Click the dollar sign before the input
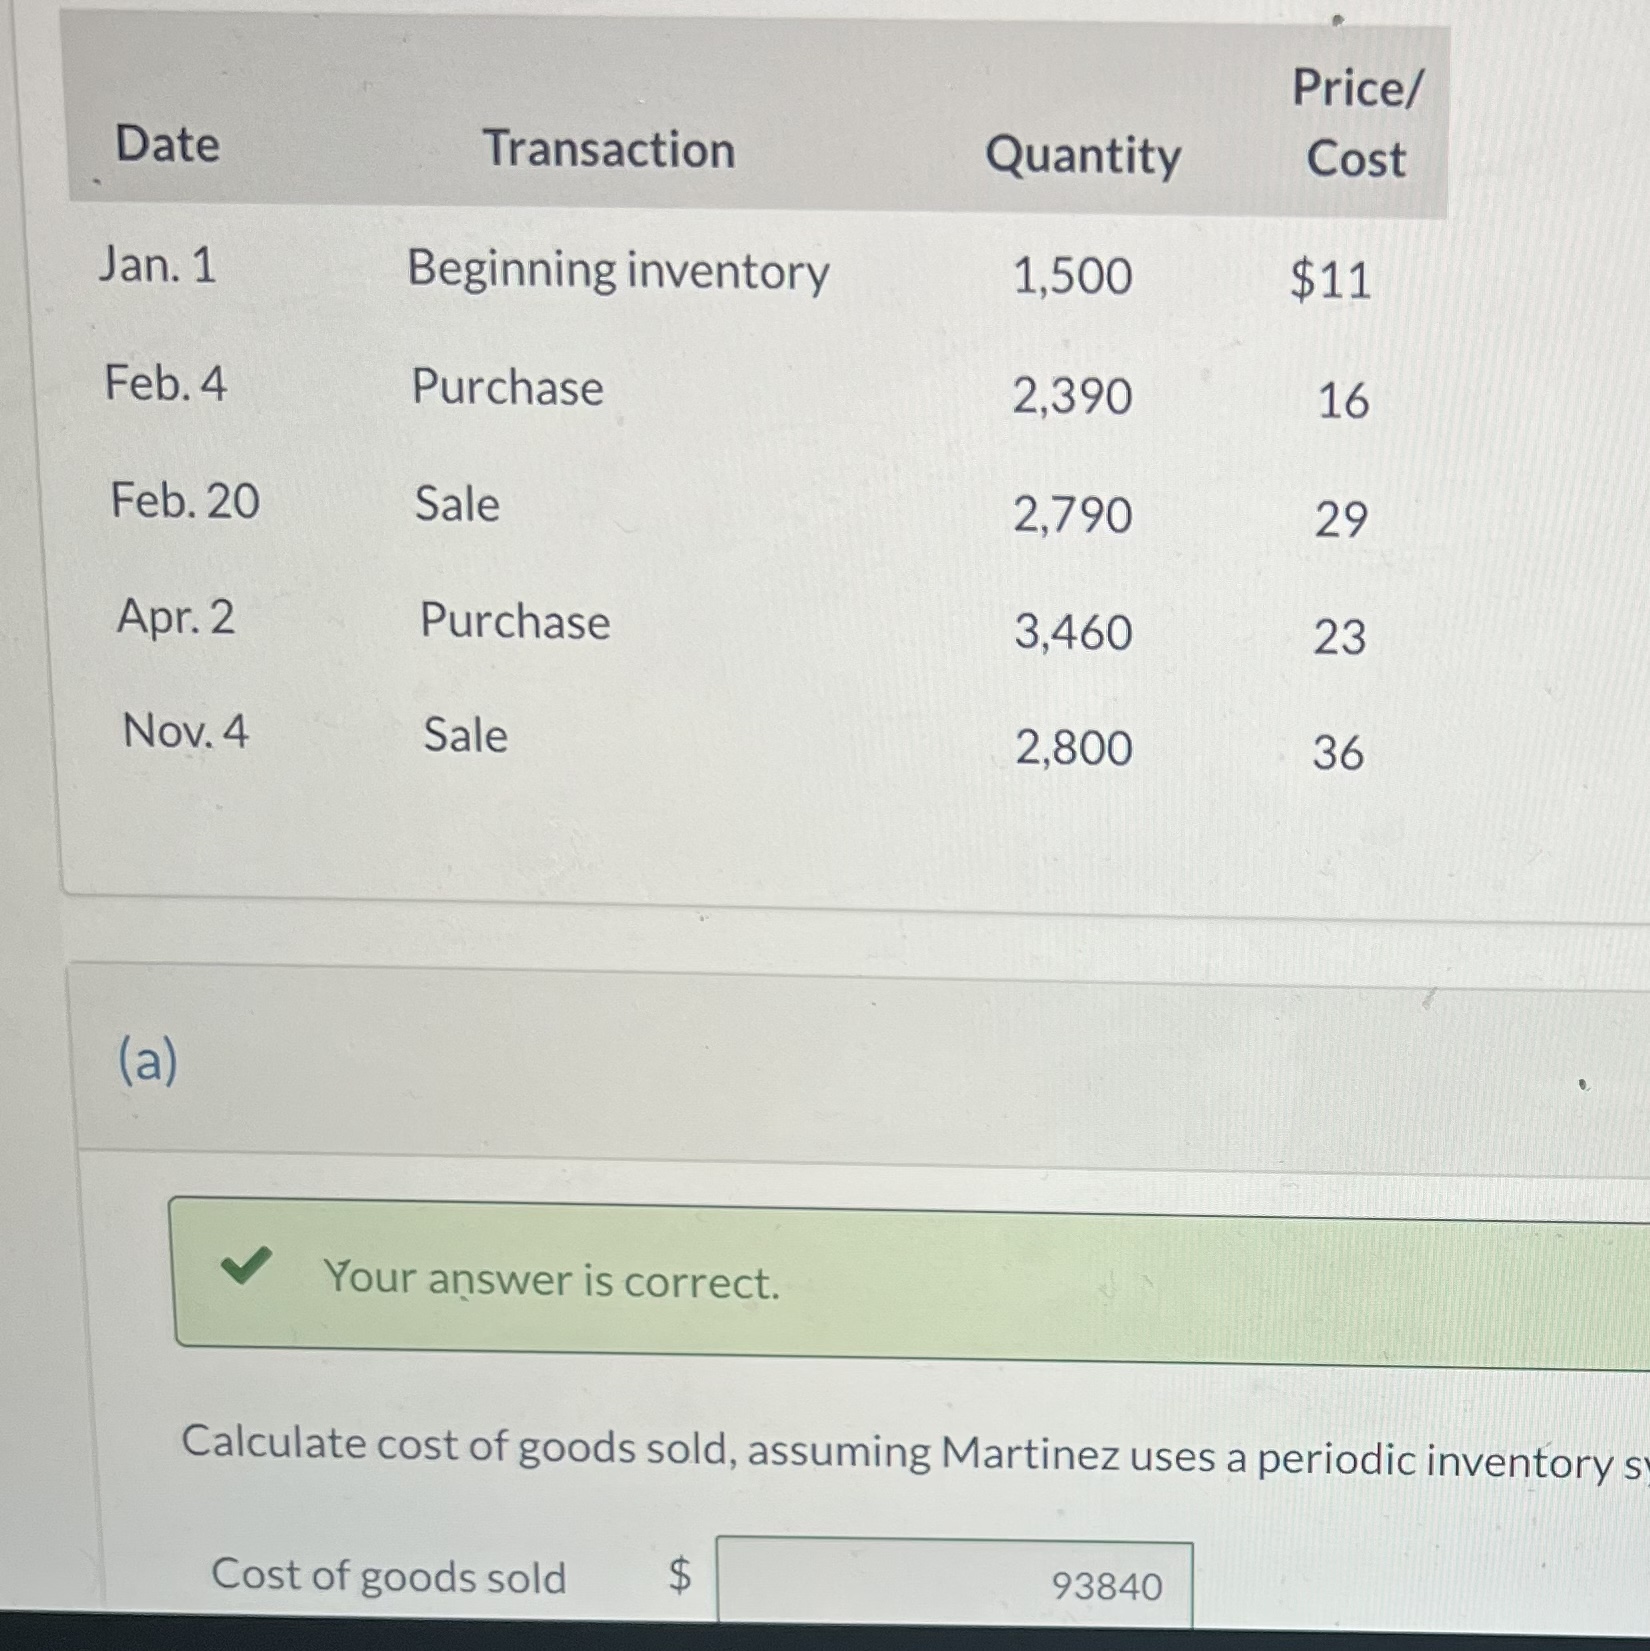The width and height of the screenshot is (1650, 1651). pyautogui.click(x=680, y=1578)
